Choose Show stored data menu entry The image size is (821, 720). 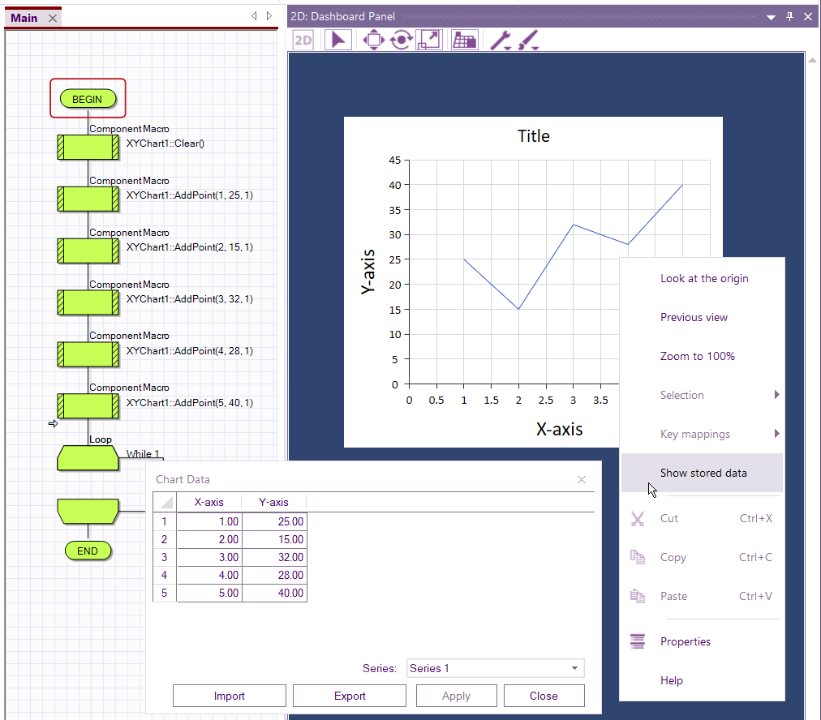pyautogui.click(x=702, y=473)
